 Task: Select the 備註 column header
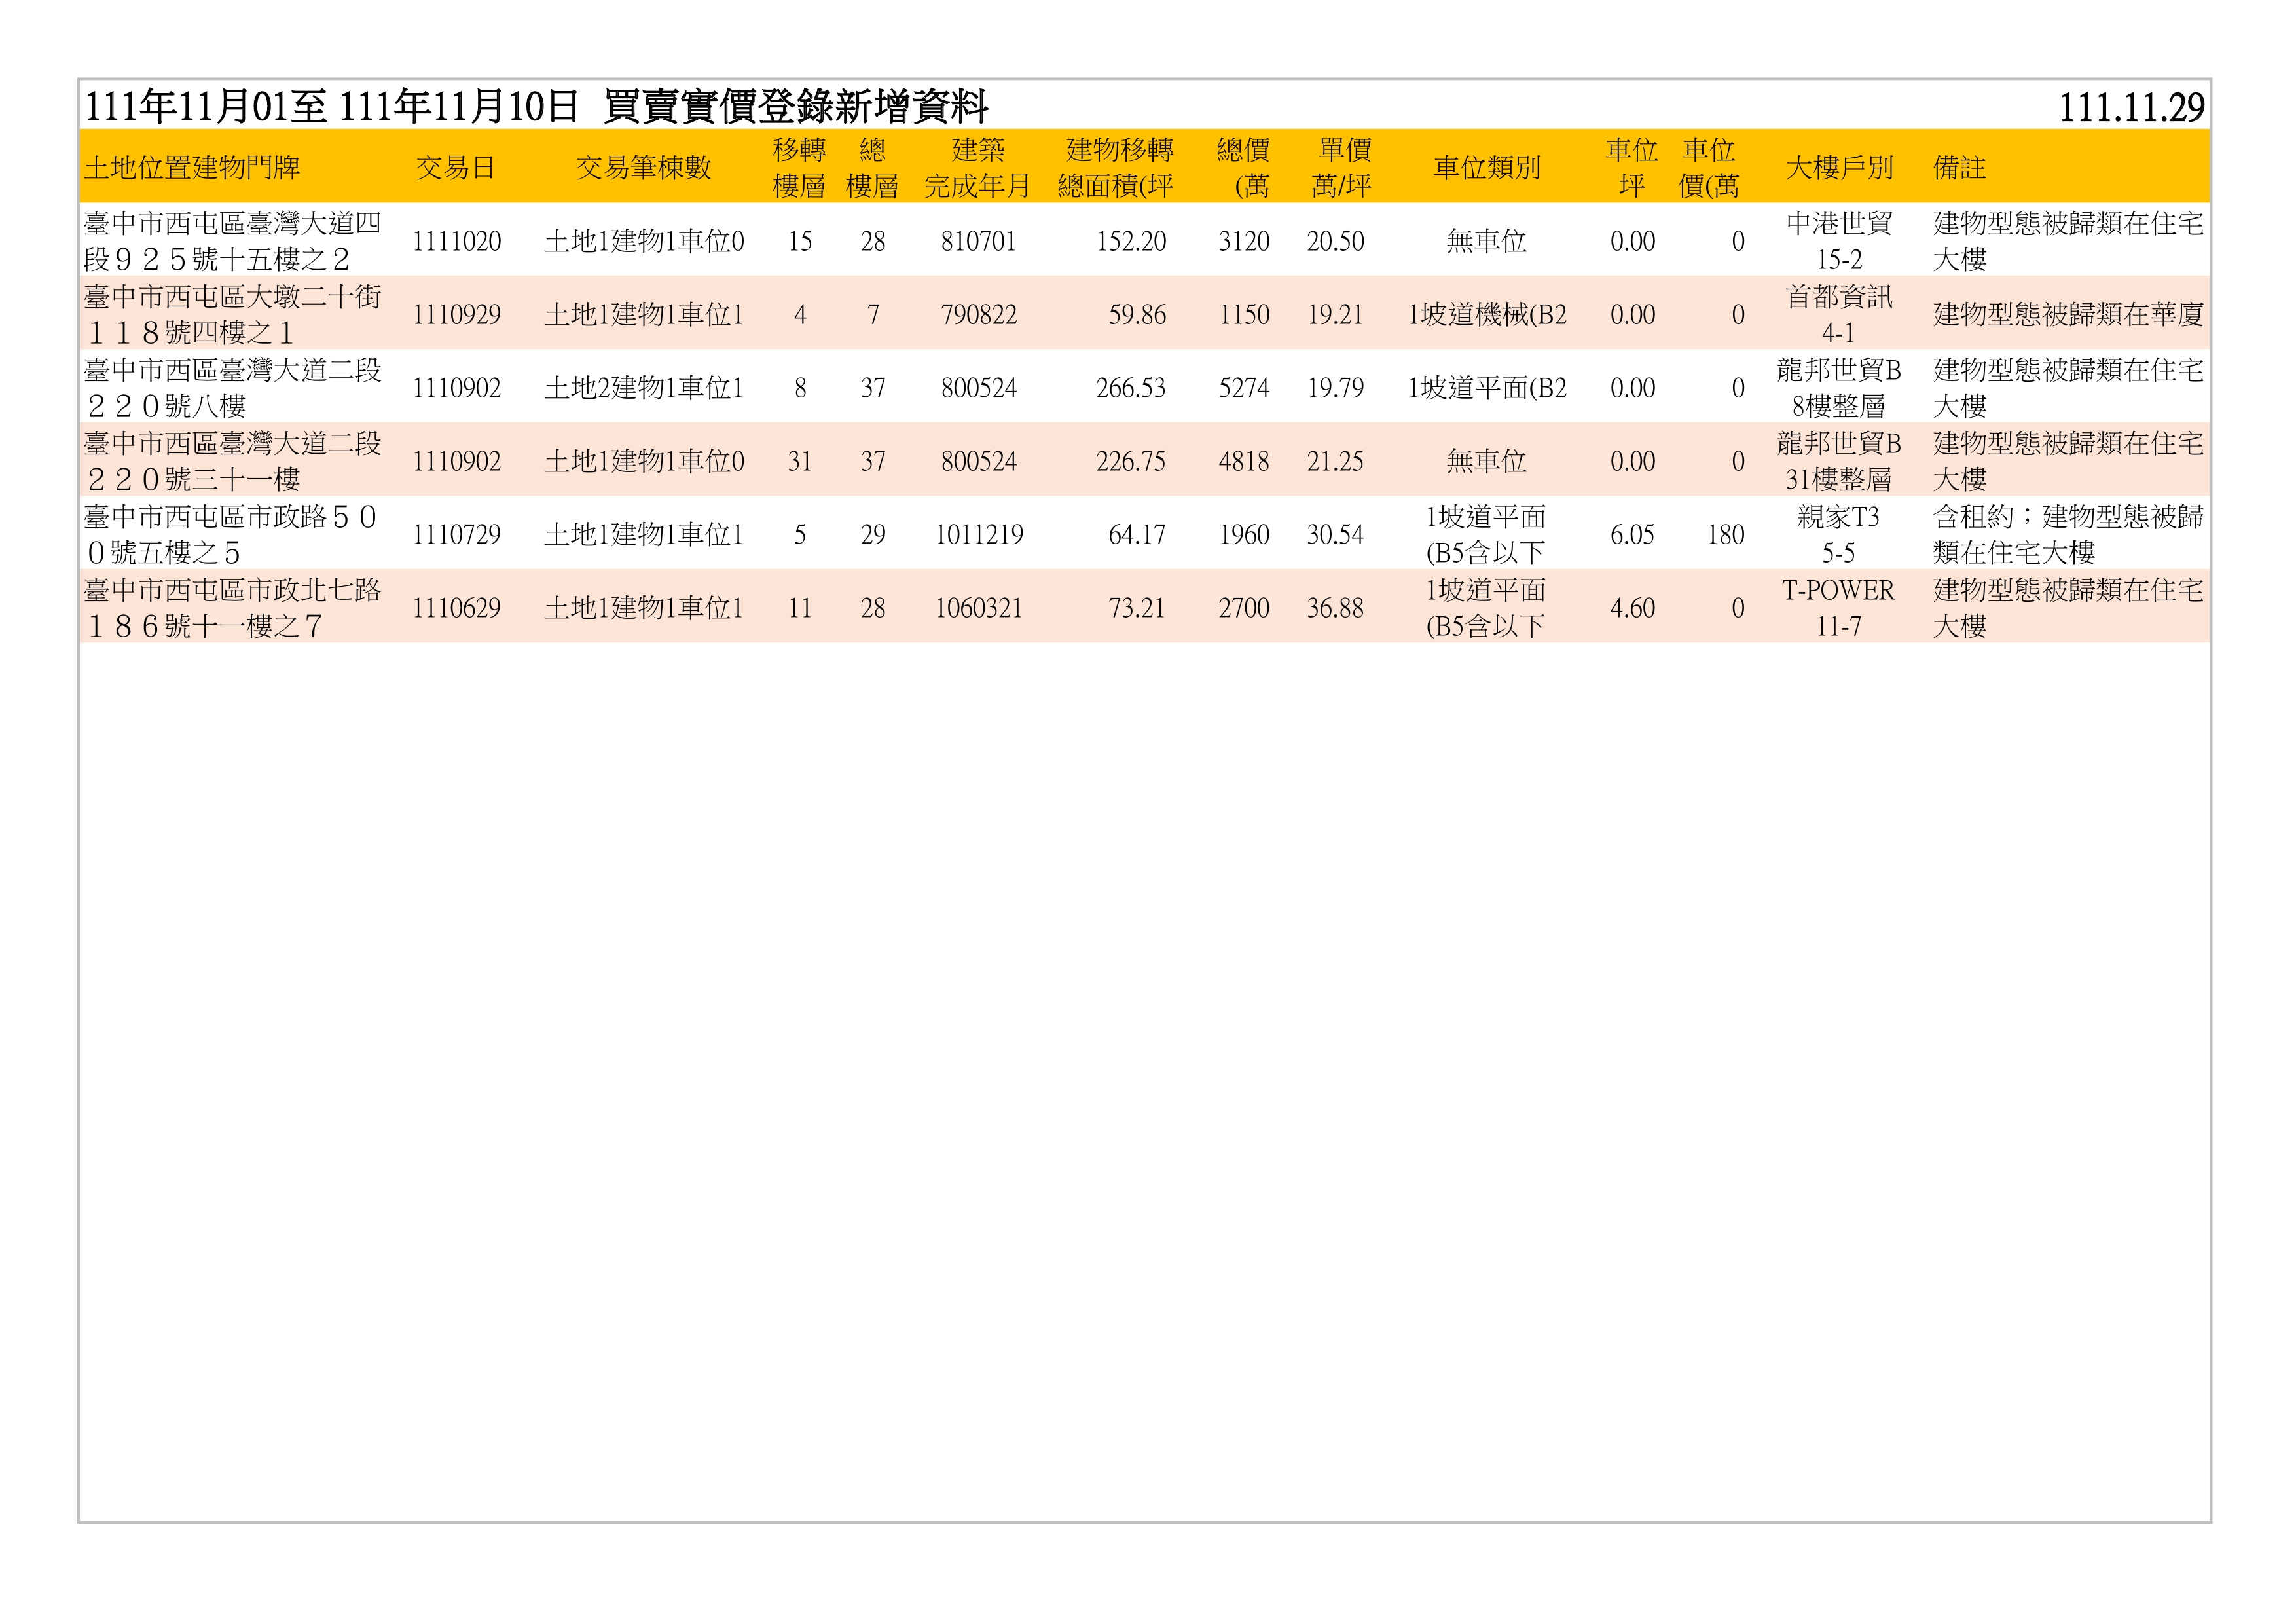tap(1959, 167)
